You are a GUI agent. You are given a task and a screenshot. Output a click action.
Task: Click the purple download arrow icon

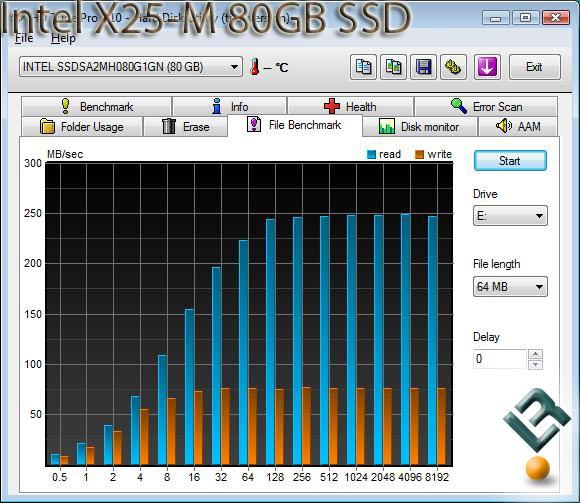click(x=488, y=67)
